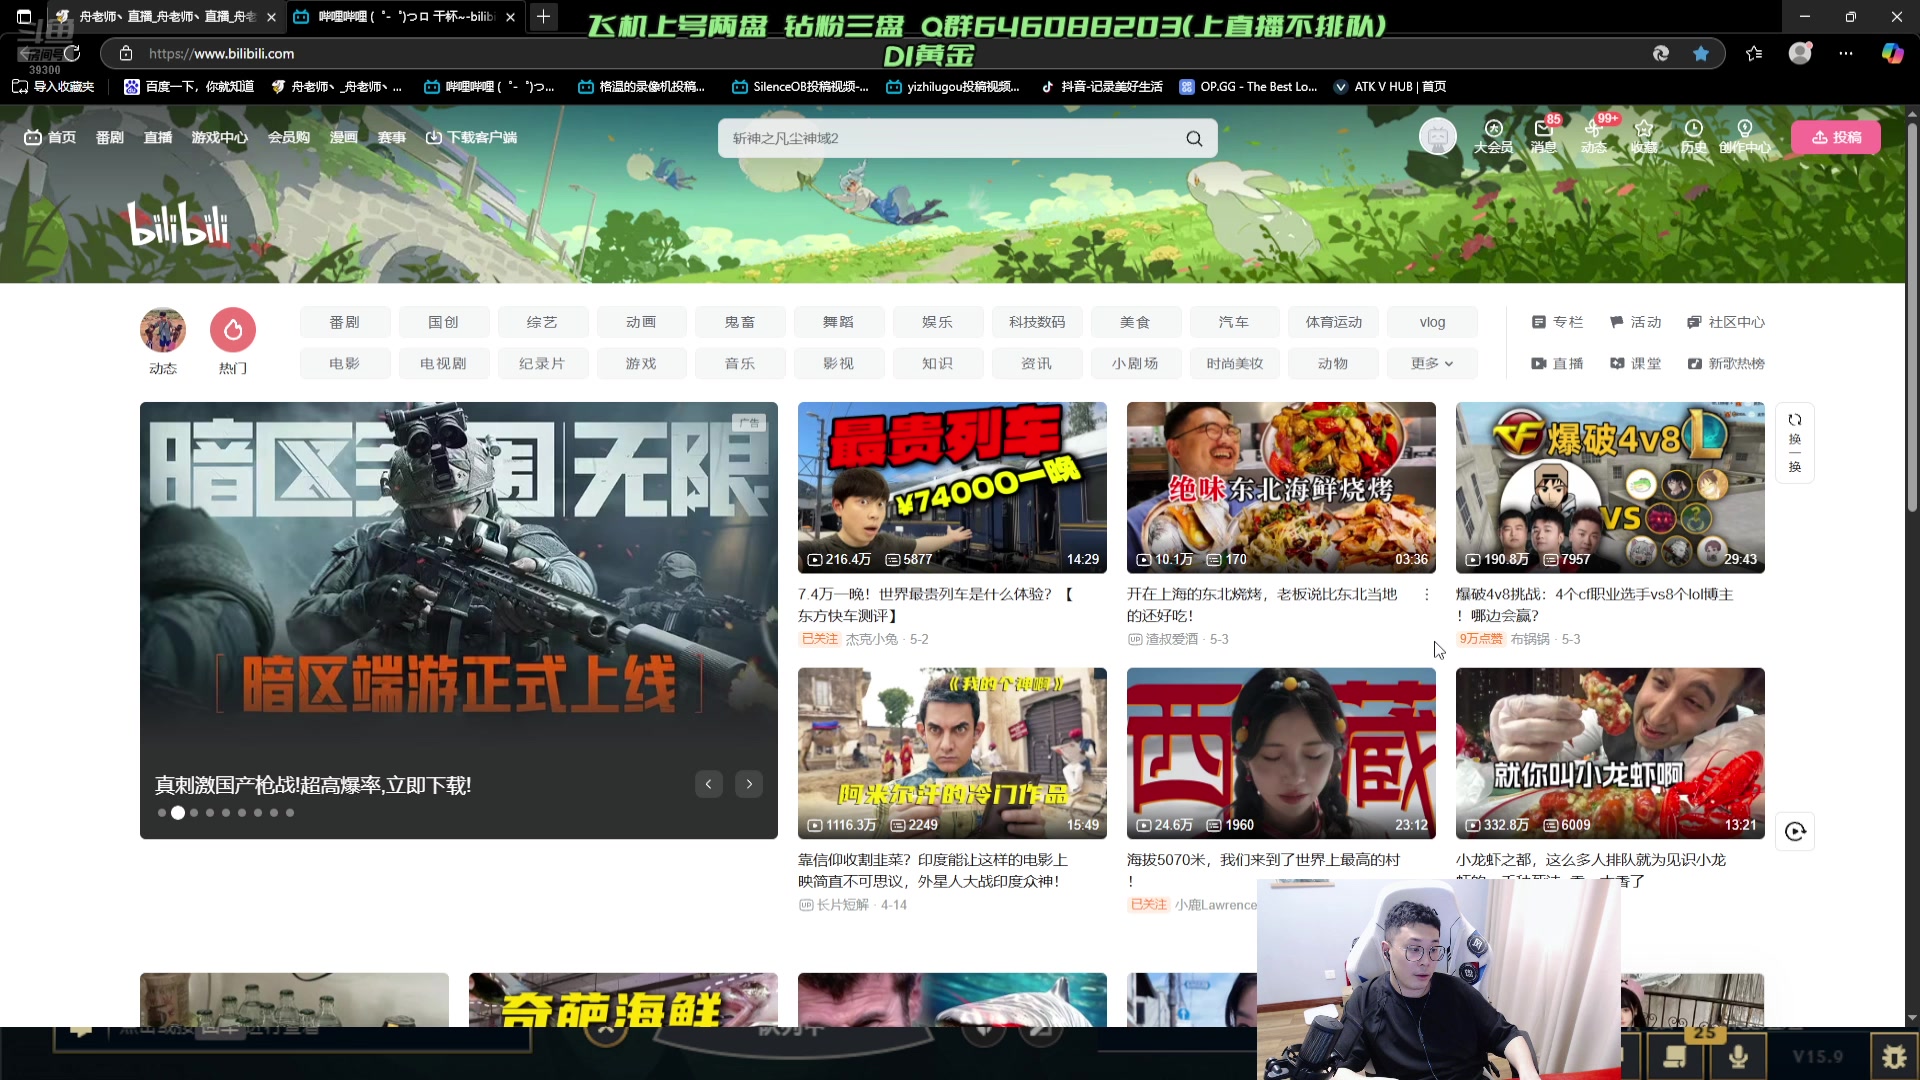
Task: Open the 小龙虾 video thumbnail
Action: tap(1610, 753)
